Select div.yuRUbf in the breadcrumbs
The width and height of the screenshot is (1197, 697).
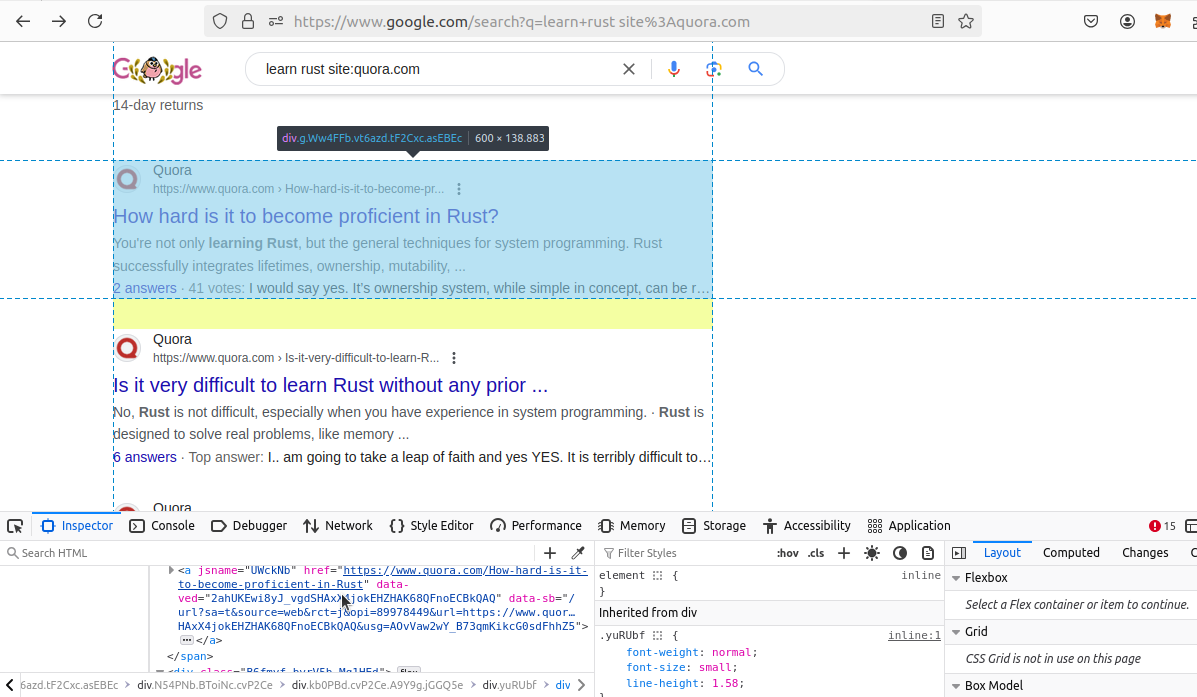click(x=509, y=686)
